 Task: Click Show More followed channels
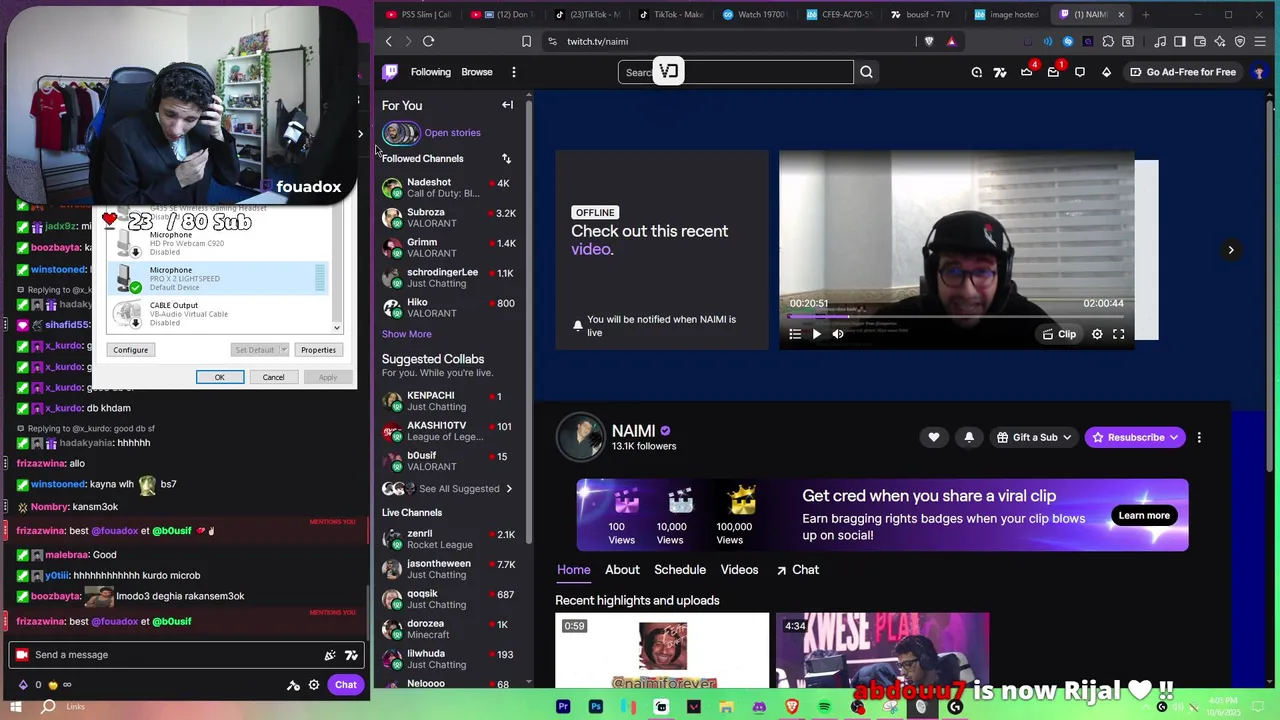tap(407, 334)
